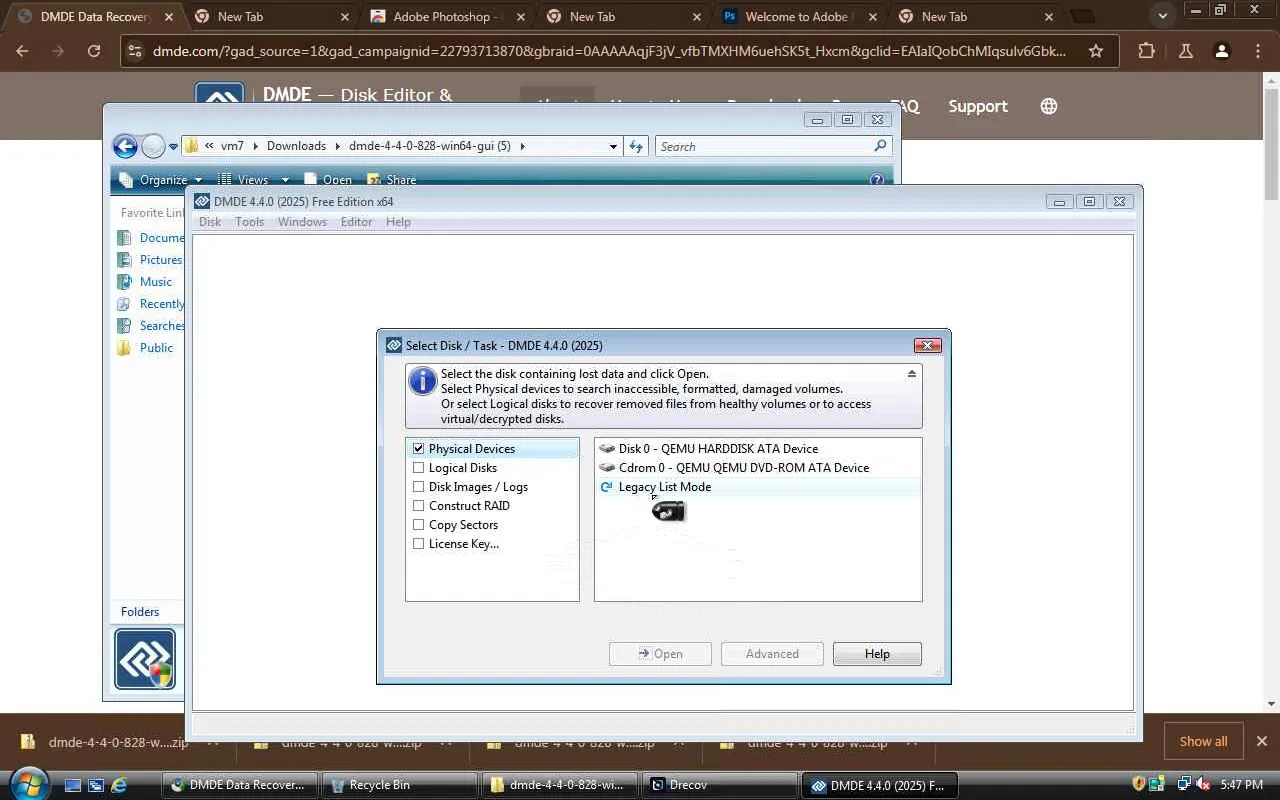1280x800 pixels.
Task: Click the Chrome address bar URL
Action: 609,51
